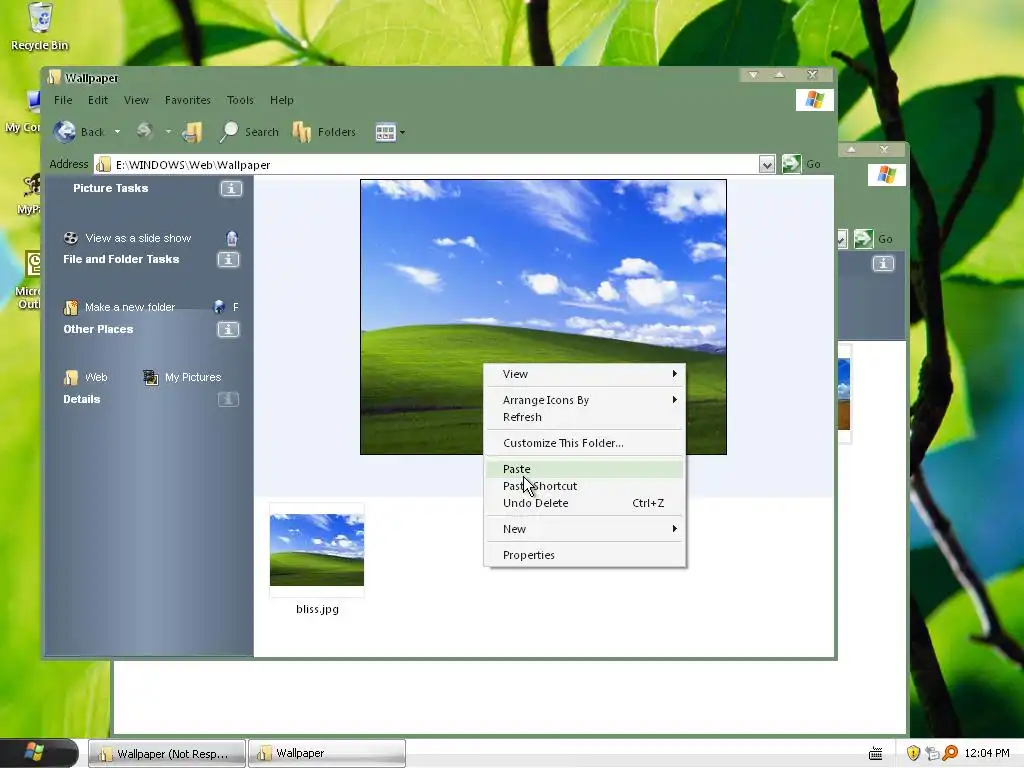Click the Wallpaper taskbar button
Screen dimensions: 1024x768
[x=327, y=754]
